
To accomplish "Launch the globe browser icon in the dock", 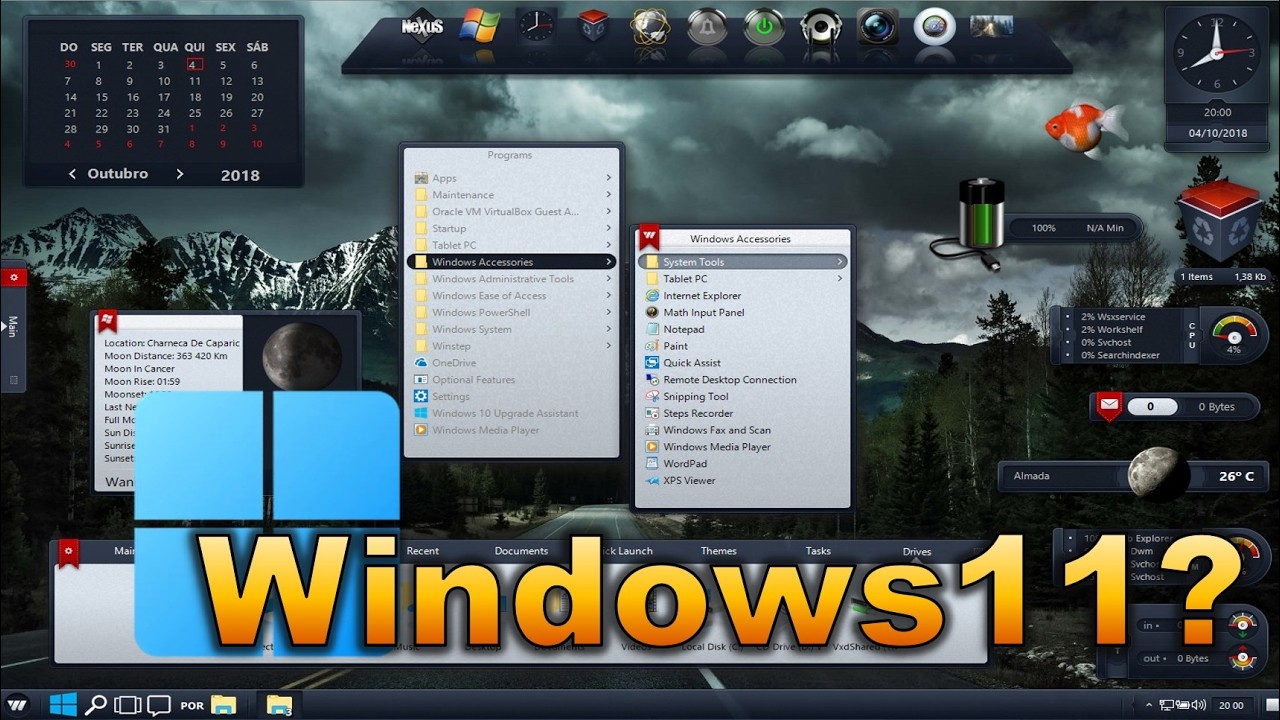I will click(649, 27).
